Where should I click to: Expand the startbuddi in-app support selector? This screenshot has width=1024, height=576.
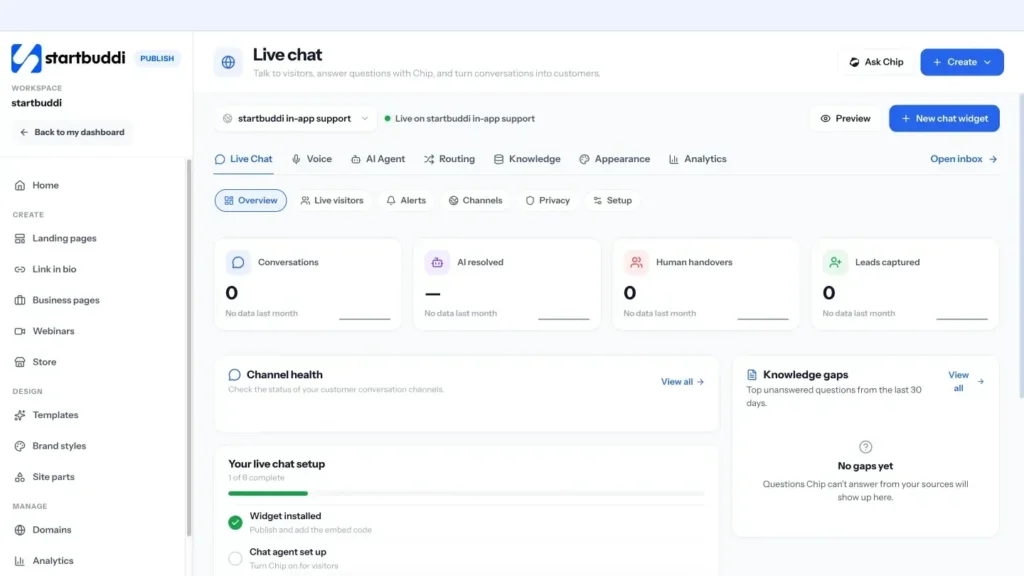tap(295, 119)
